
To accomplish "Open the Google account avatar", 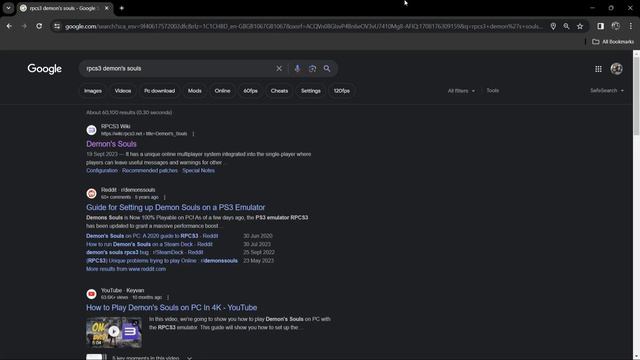I will coord(616,69).
